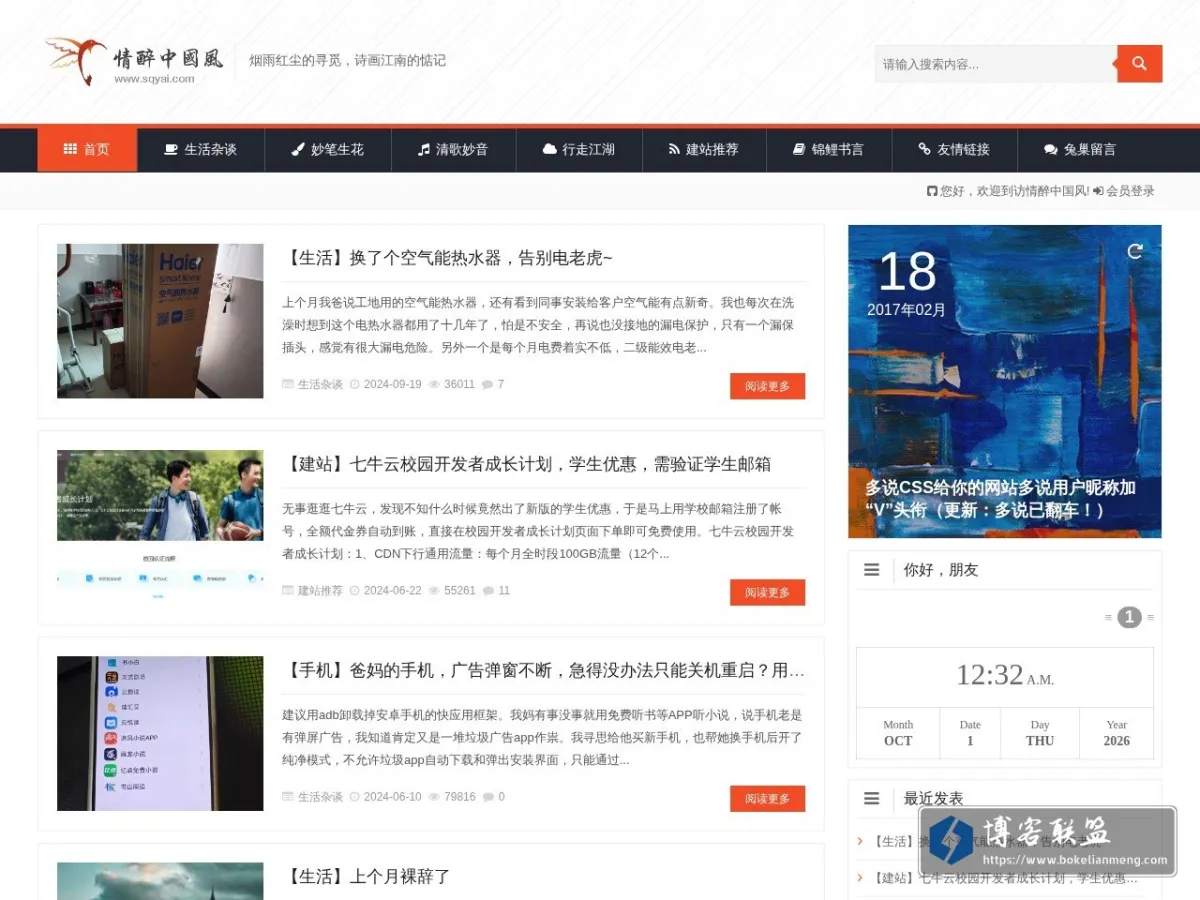The width and height of the screenshot is (1200, 900).
Task: Open the post 【生活】上个月裸辞了
Action: click(x=367, y=876)
